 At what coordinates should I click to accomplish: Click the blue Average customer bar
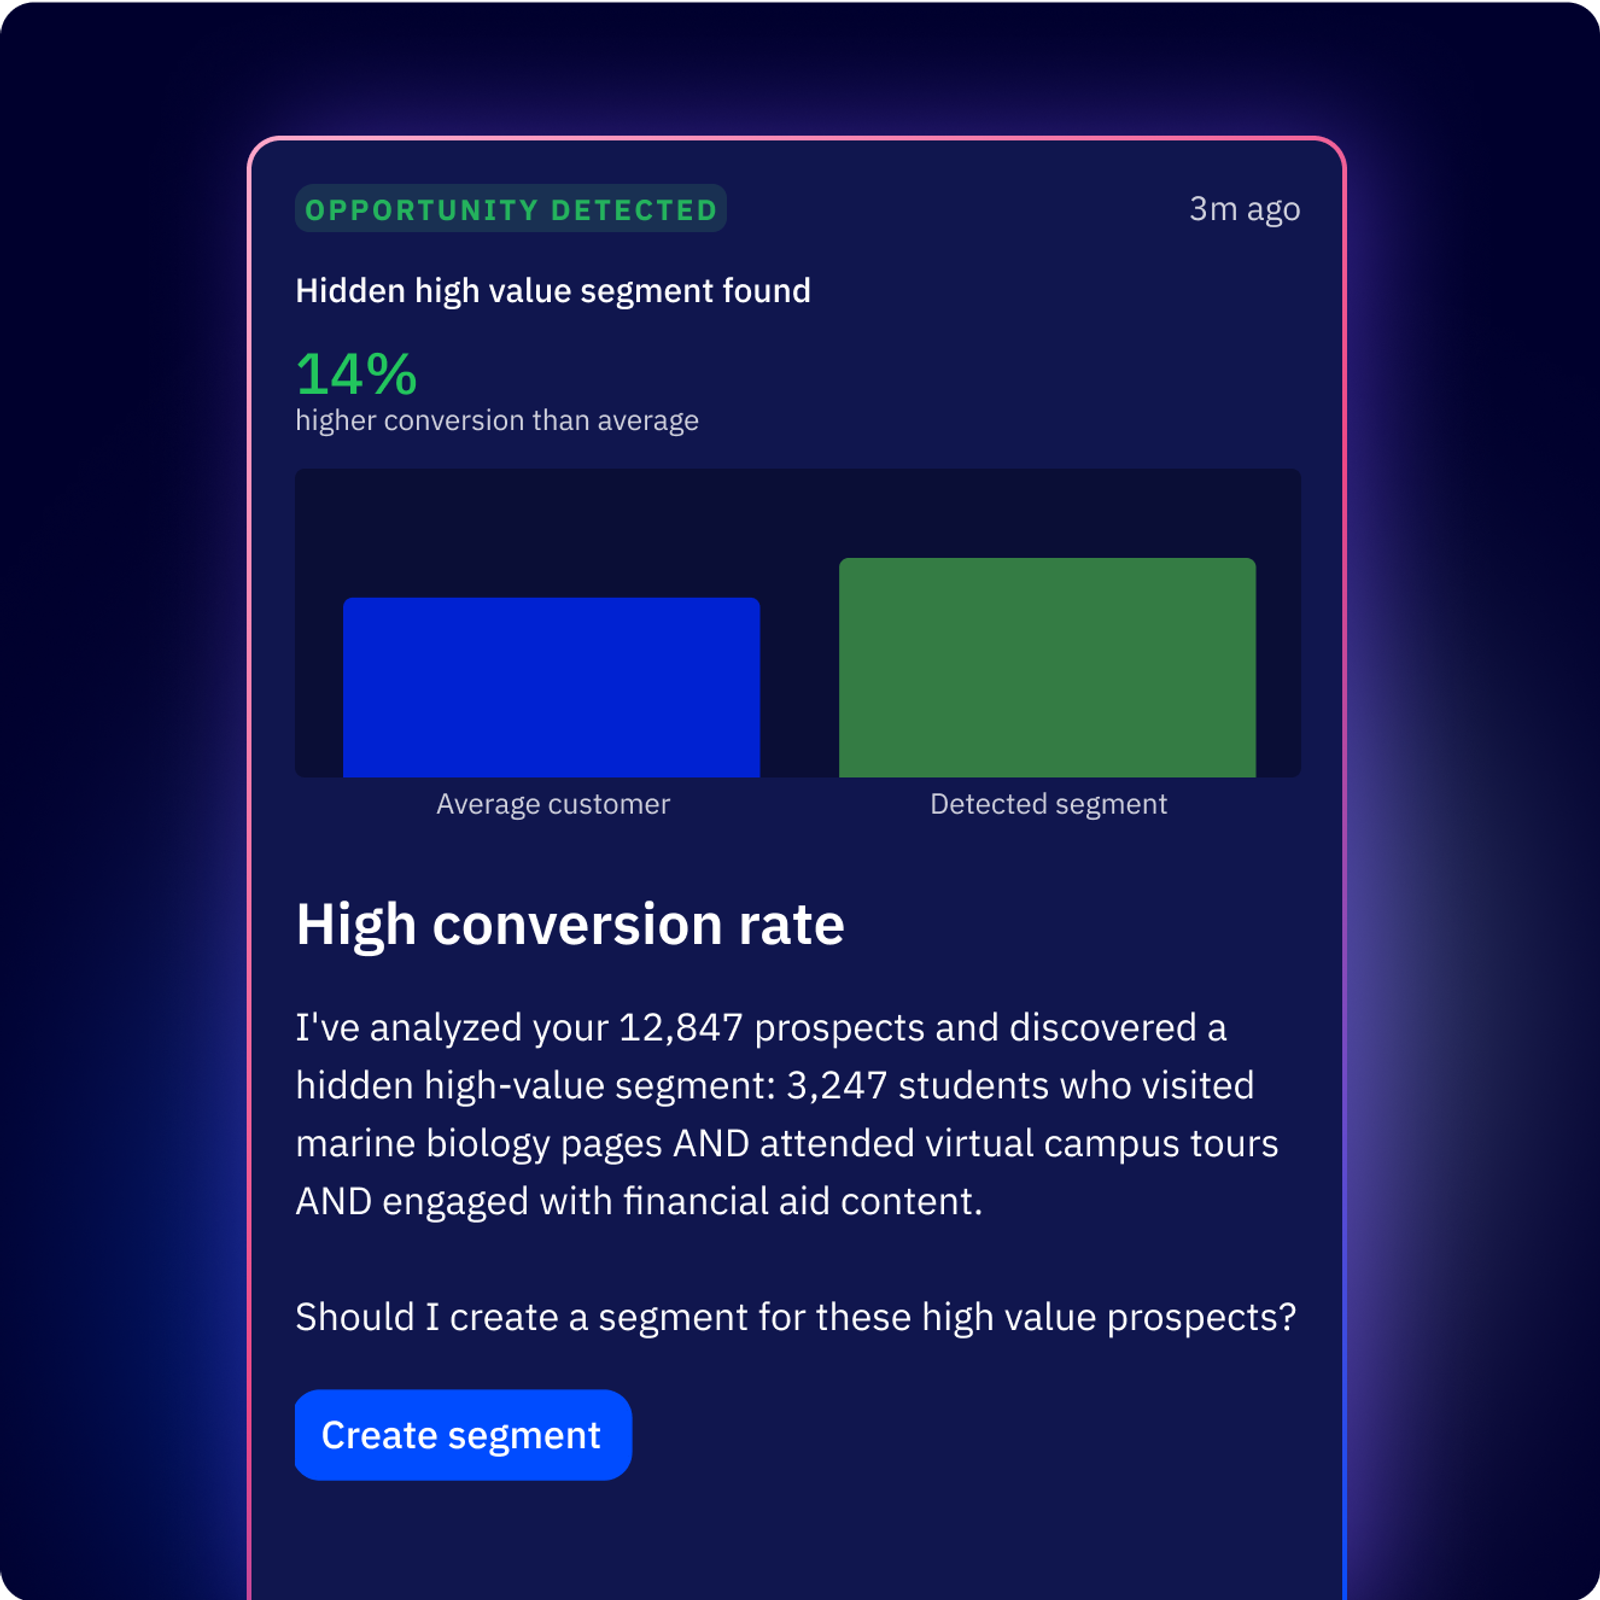point(551,687)
